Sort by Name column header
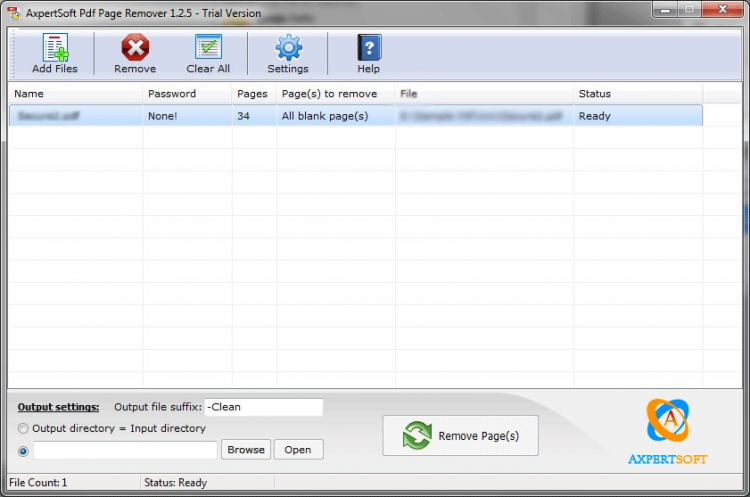This screenshot has height=497, width=750. (75, 94)
